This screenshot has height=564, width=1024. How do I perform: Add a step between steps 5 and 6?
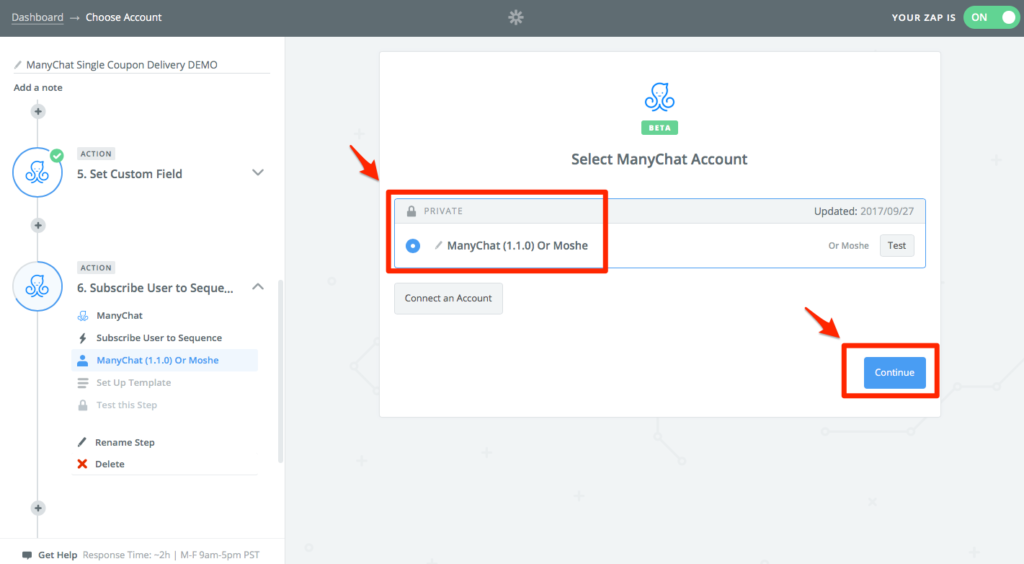coord(38,225)
